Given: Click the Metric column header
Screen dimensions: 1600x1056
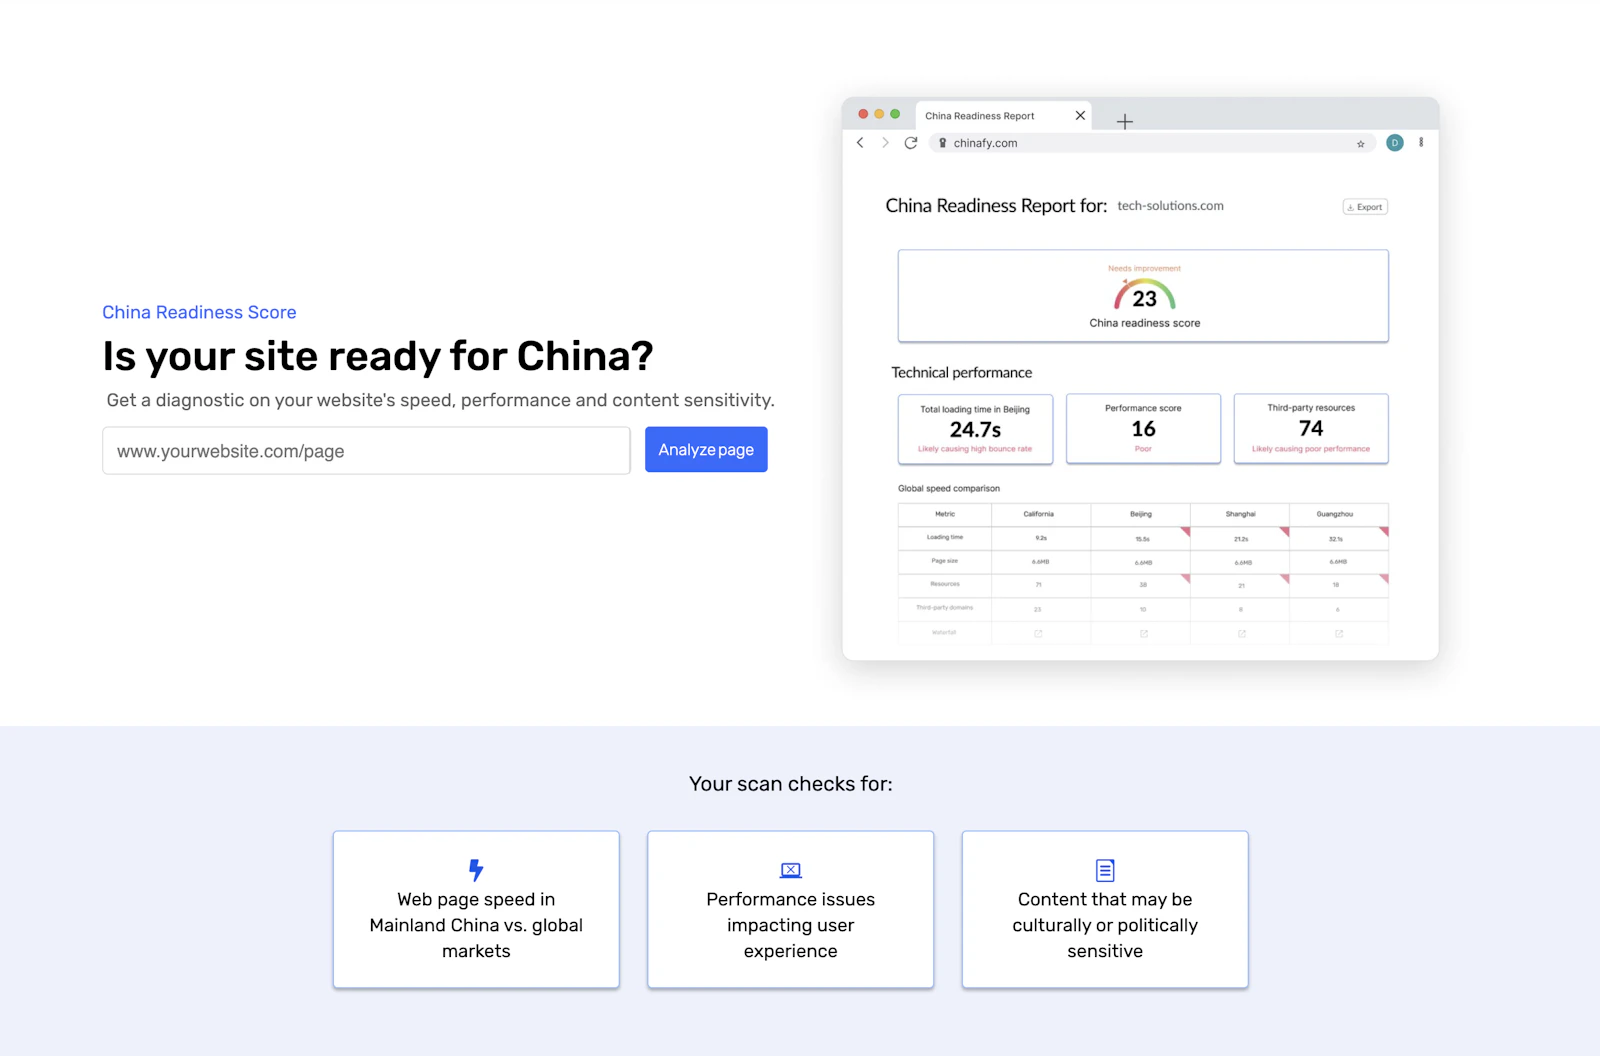Looking at the screenshot, I should [945, 514].
